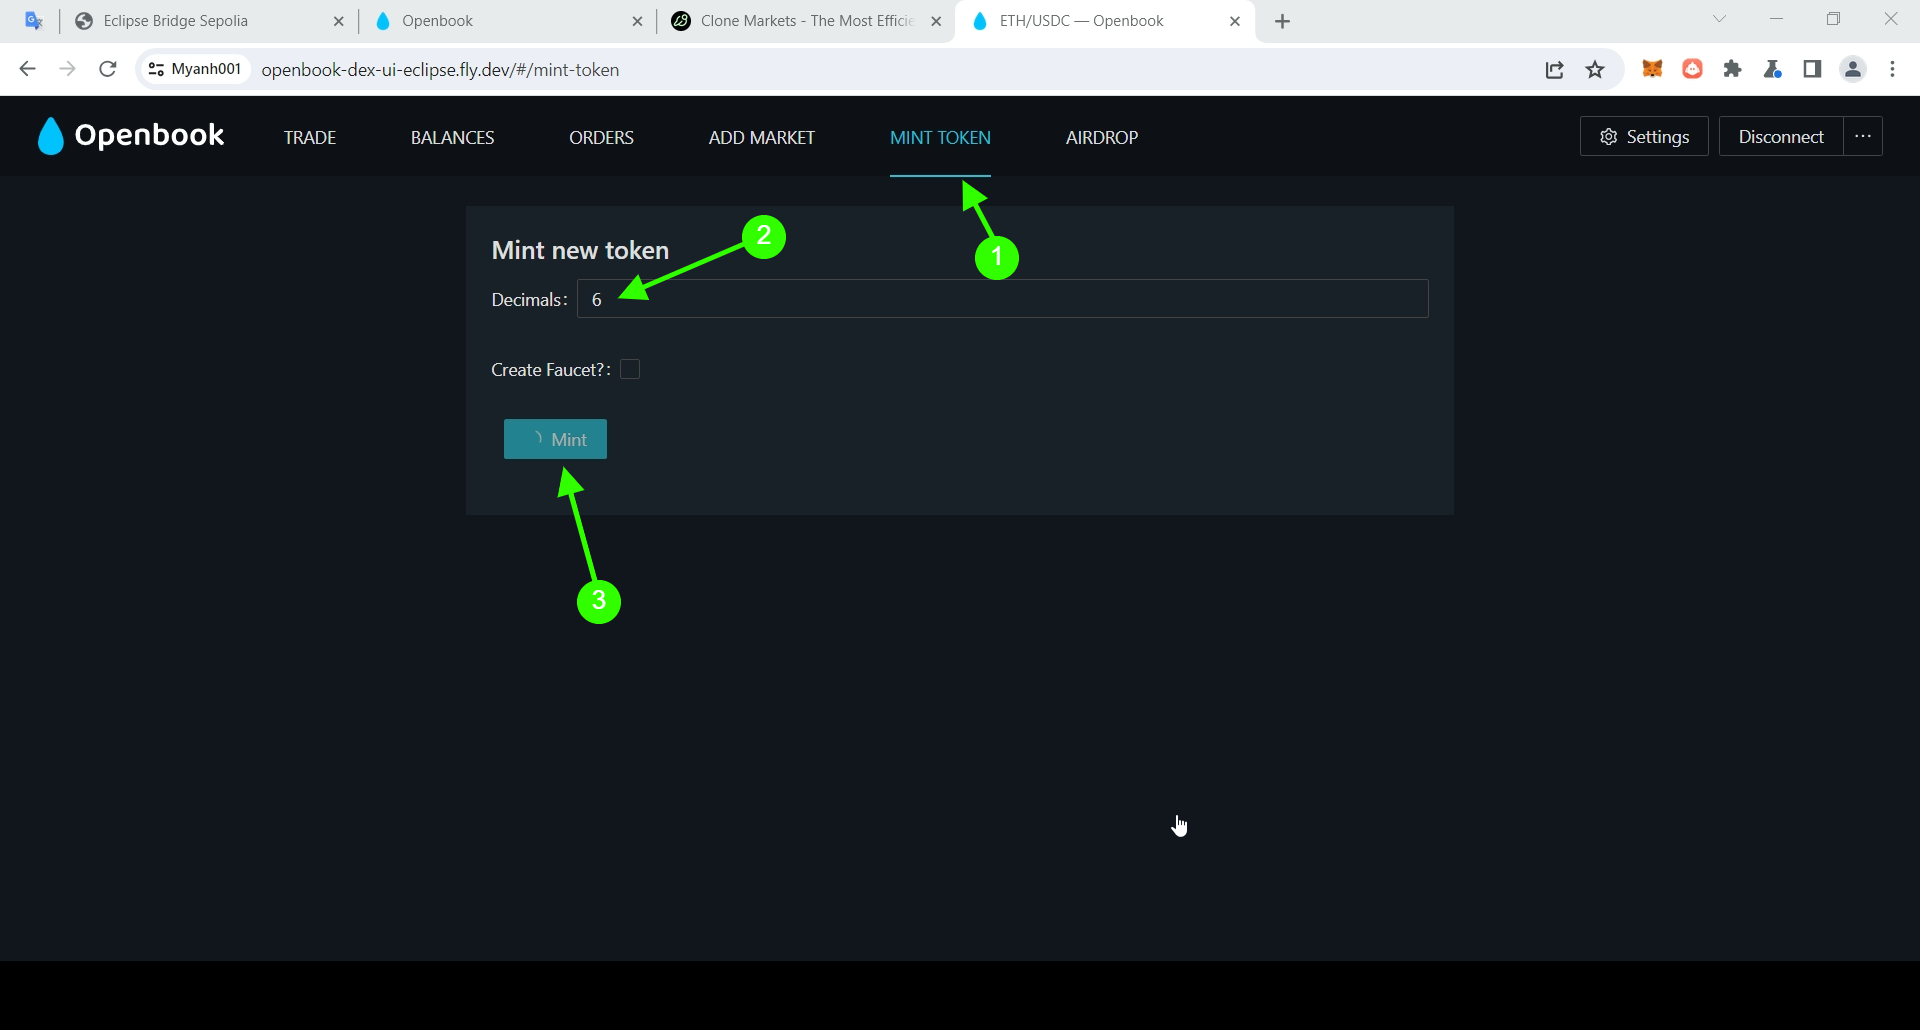This screenshot has width=1920, height=1030.
Task: Share this page via the share icon
Action: point(1554,69)
